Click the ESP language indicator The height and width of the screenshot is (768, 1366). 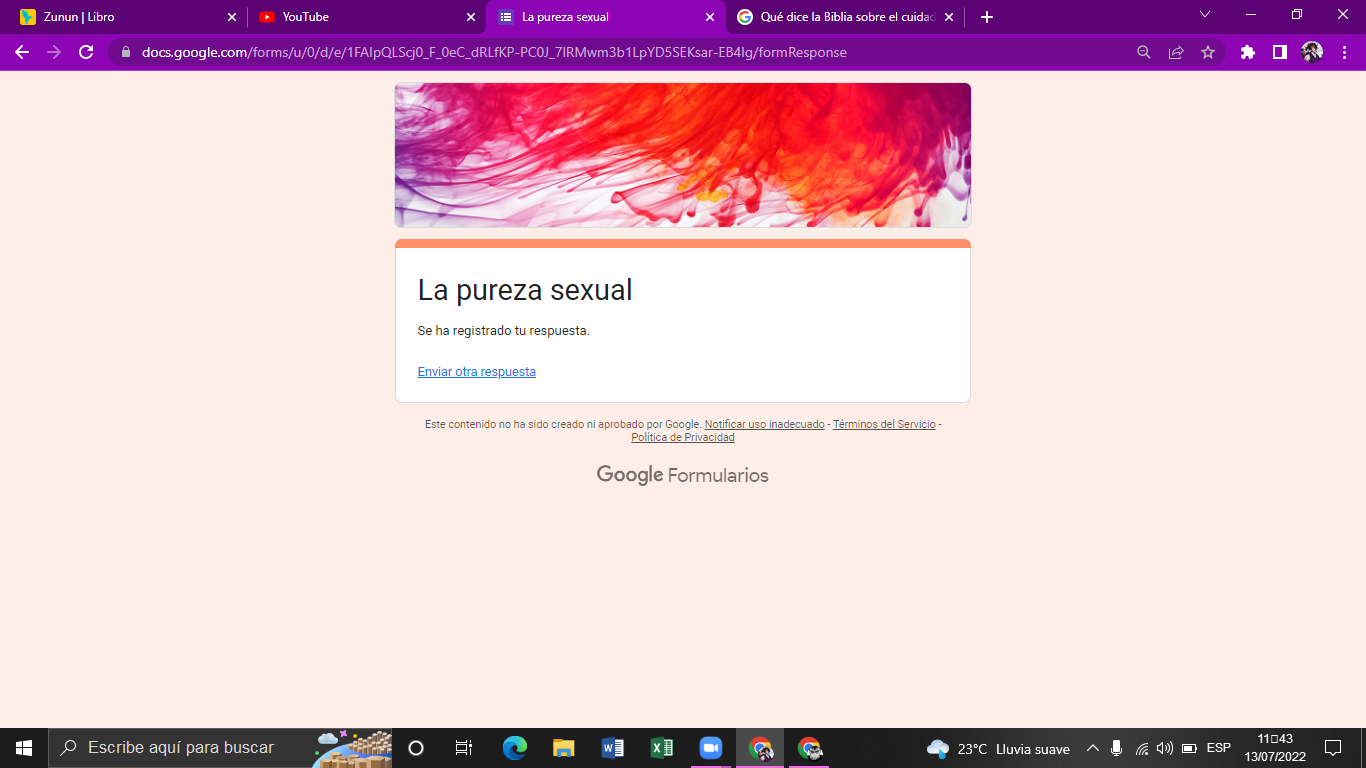point(1219,748)
